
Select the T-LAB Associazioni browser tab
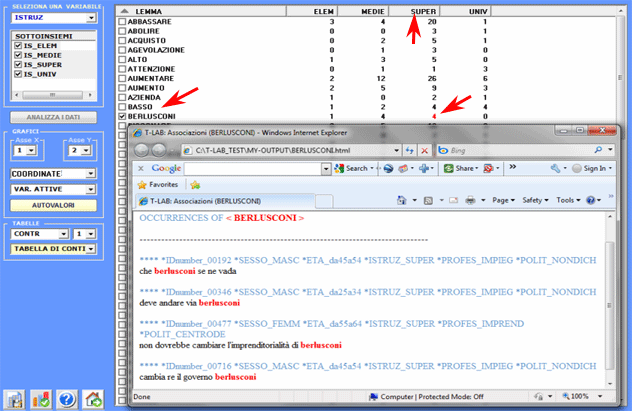pos(224,201)
